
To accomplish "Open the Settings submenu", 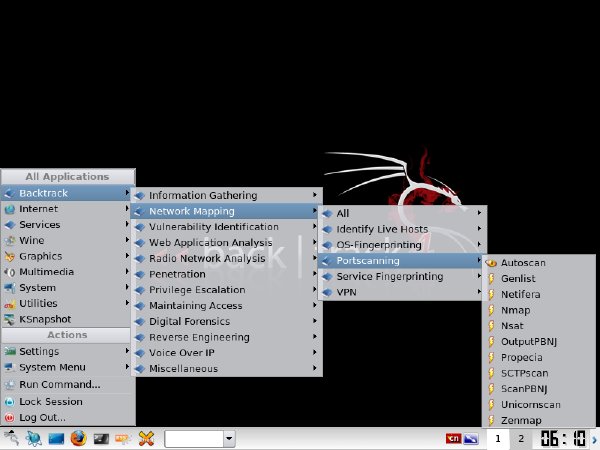I will [x=67, y=351].
